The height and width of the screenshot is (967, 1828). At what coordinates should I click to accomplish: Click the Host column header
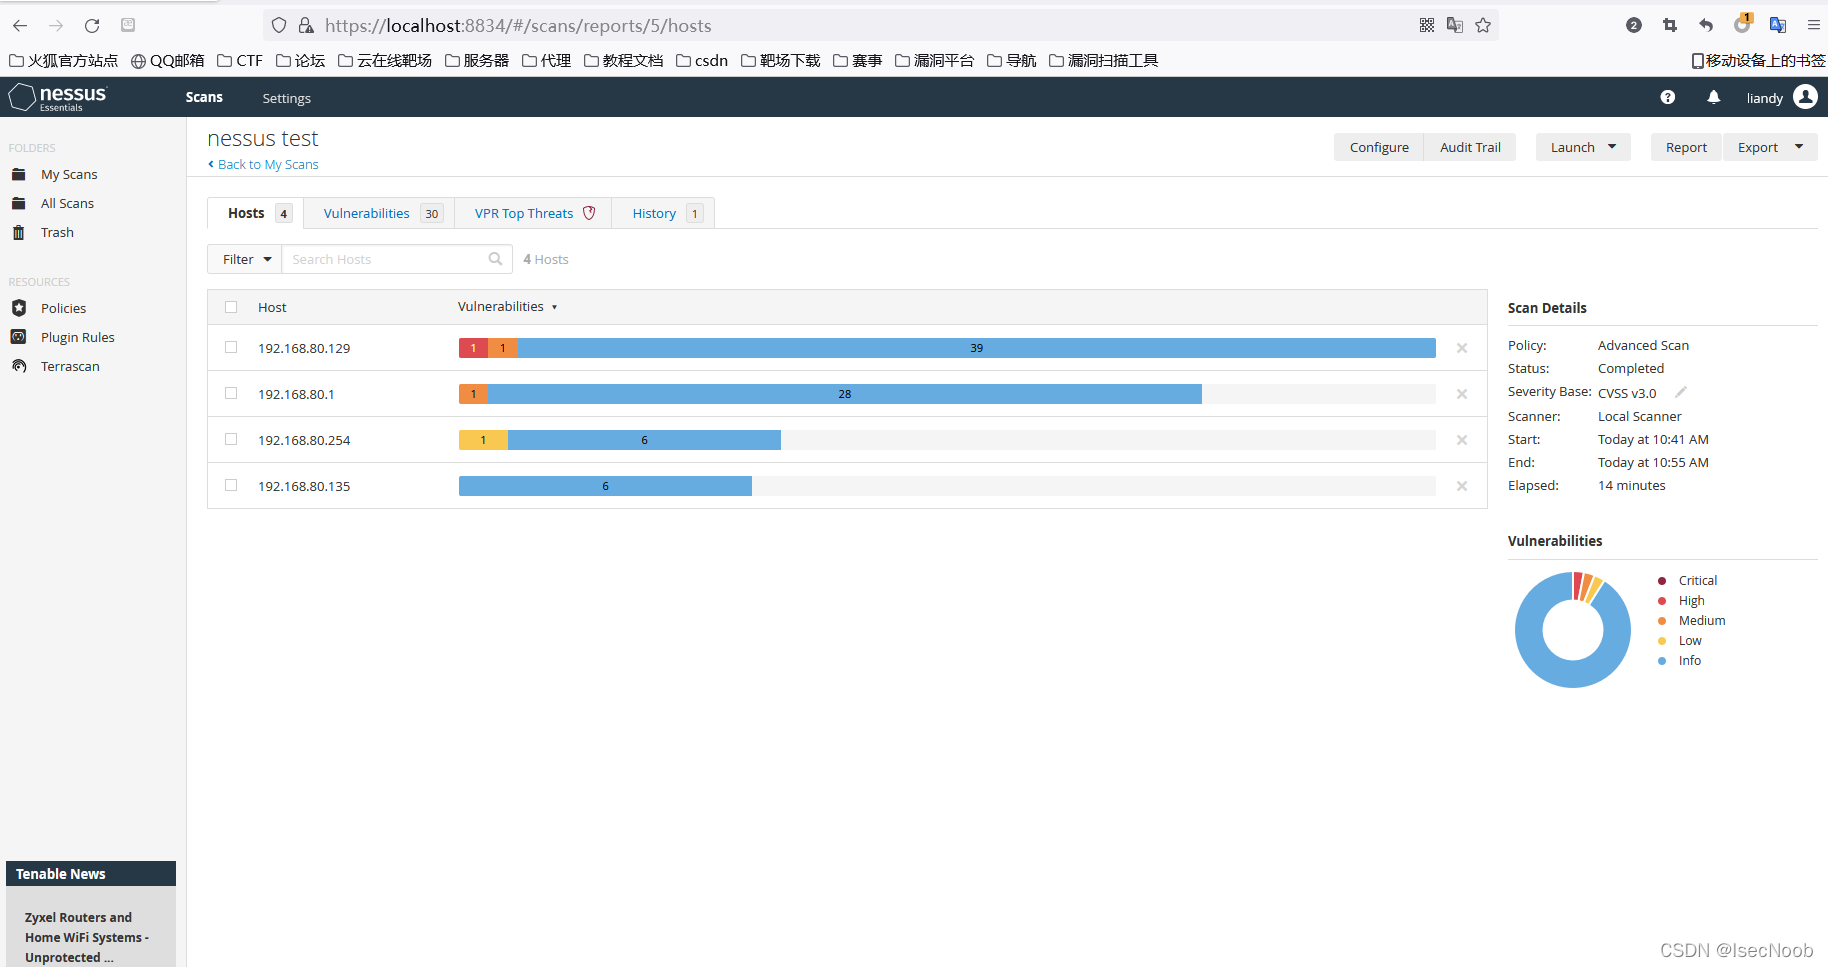(x=272, y=307)
